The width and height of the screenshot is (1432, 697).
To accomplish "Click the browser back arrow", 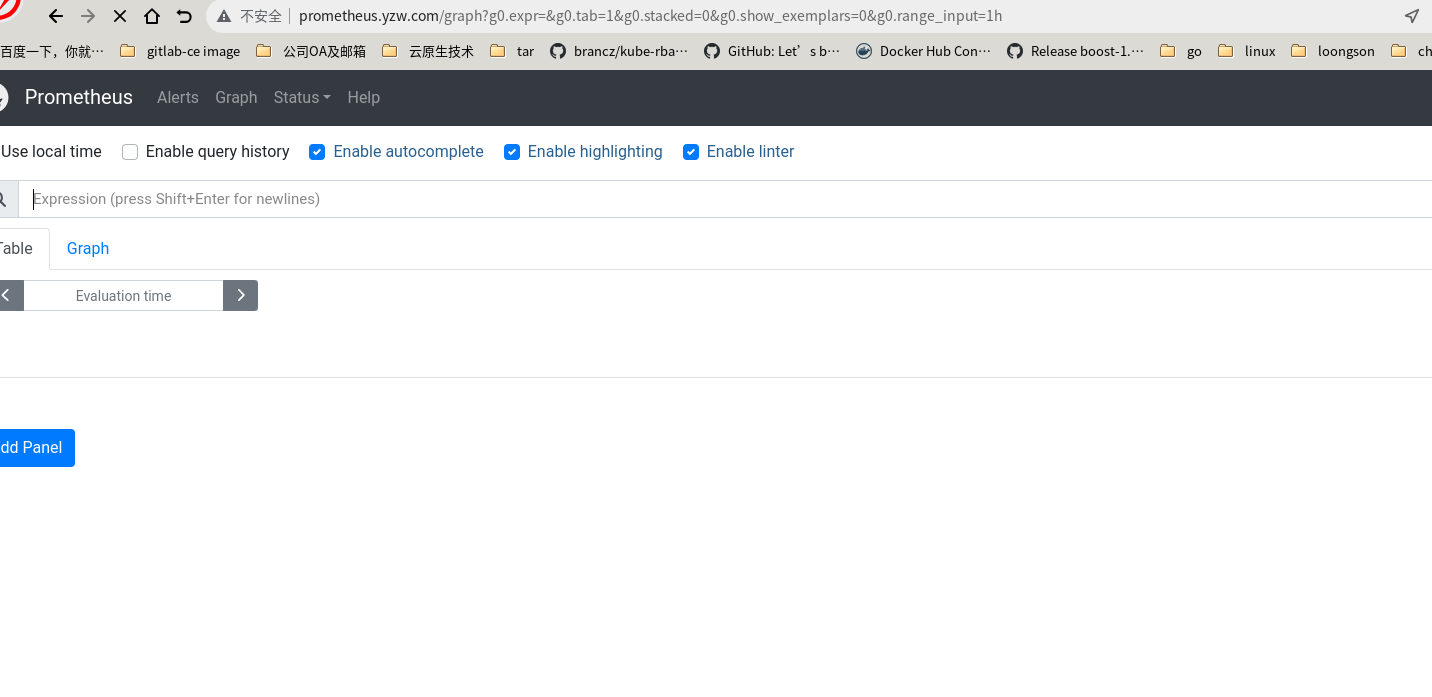I will [56, 16].
